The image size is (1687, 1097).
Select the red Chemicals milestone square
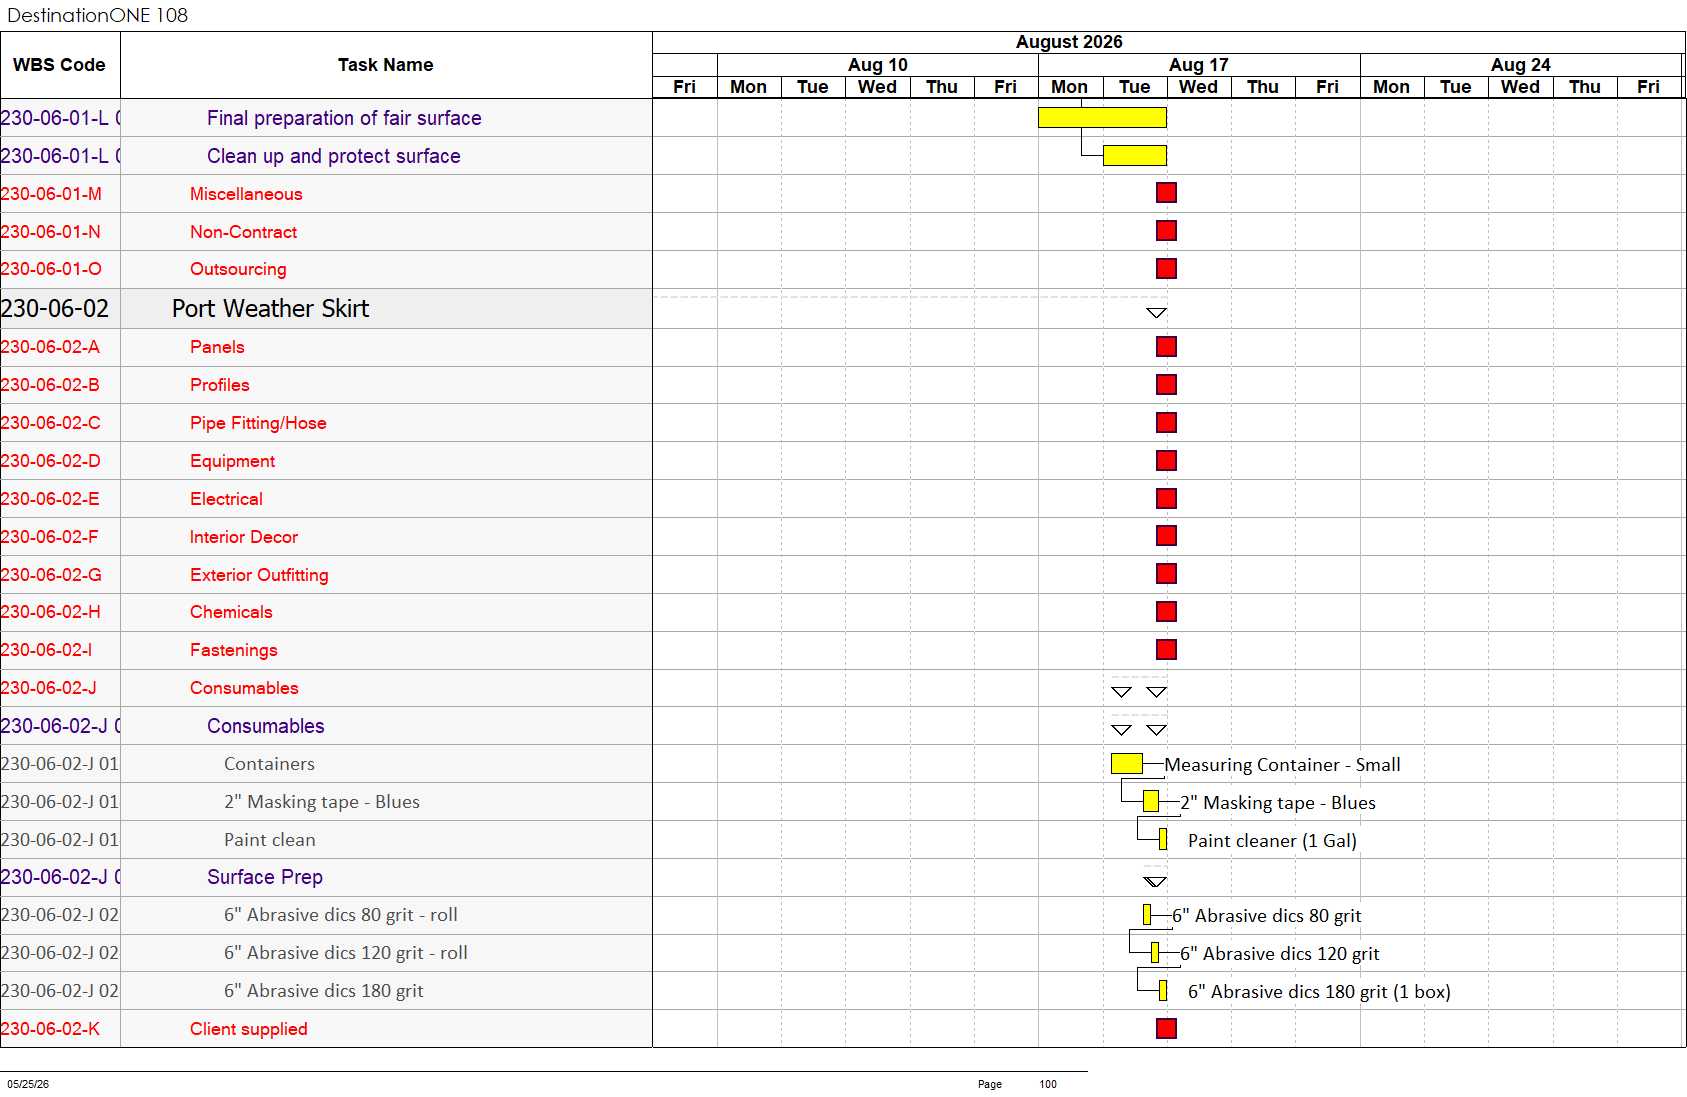tap(1166, 612)
